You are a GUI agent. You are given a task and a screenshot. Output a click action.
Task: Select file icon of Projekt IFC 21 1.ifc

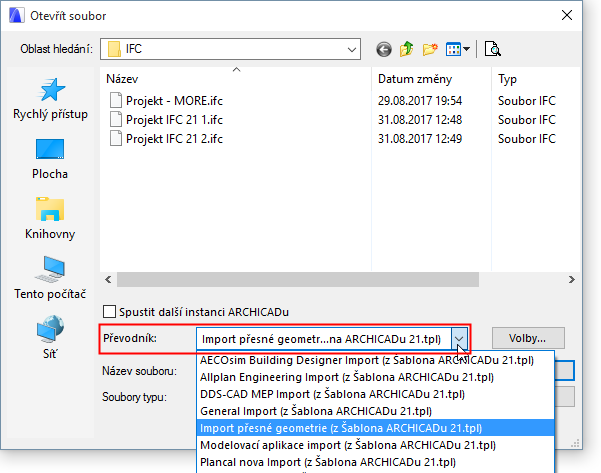(x=116, y=120)
